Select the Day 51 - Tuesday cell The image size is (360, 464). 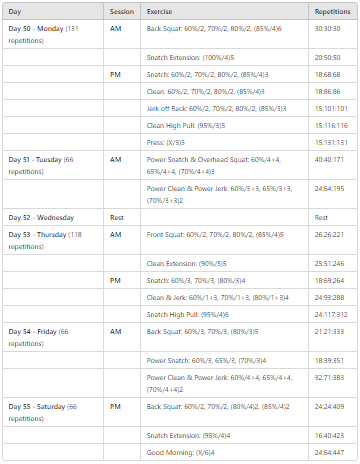pos(53,165)
